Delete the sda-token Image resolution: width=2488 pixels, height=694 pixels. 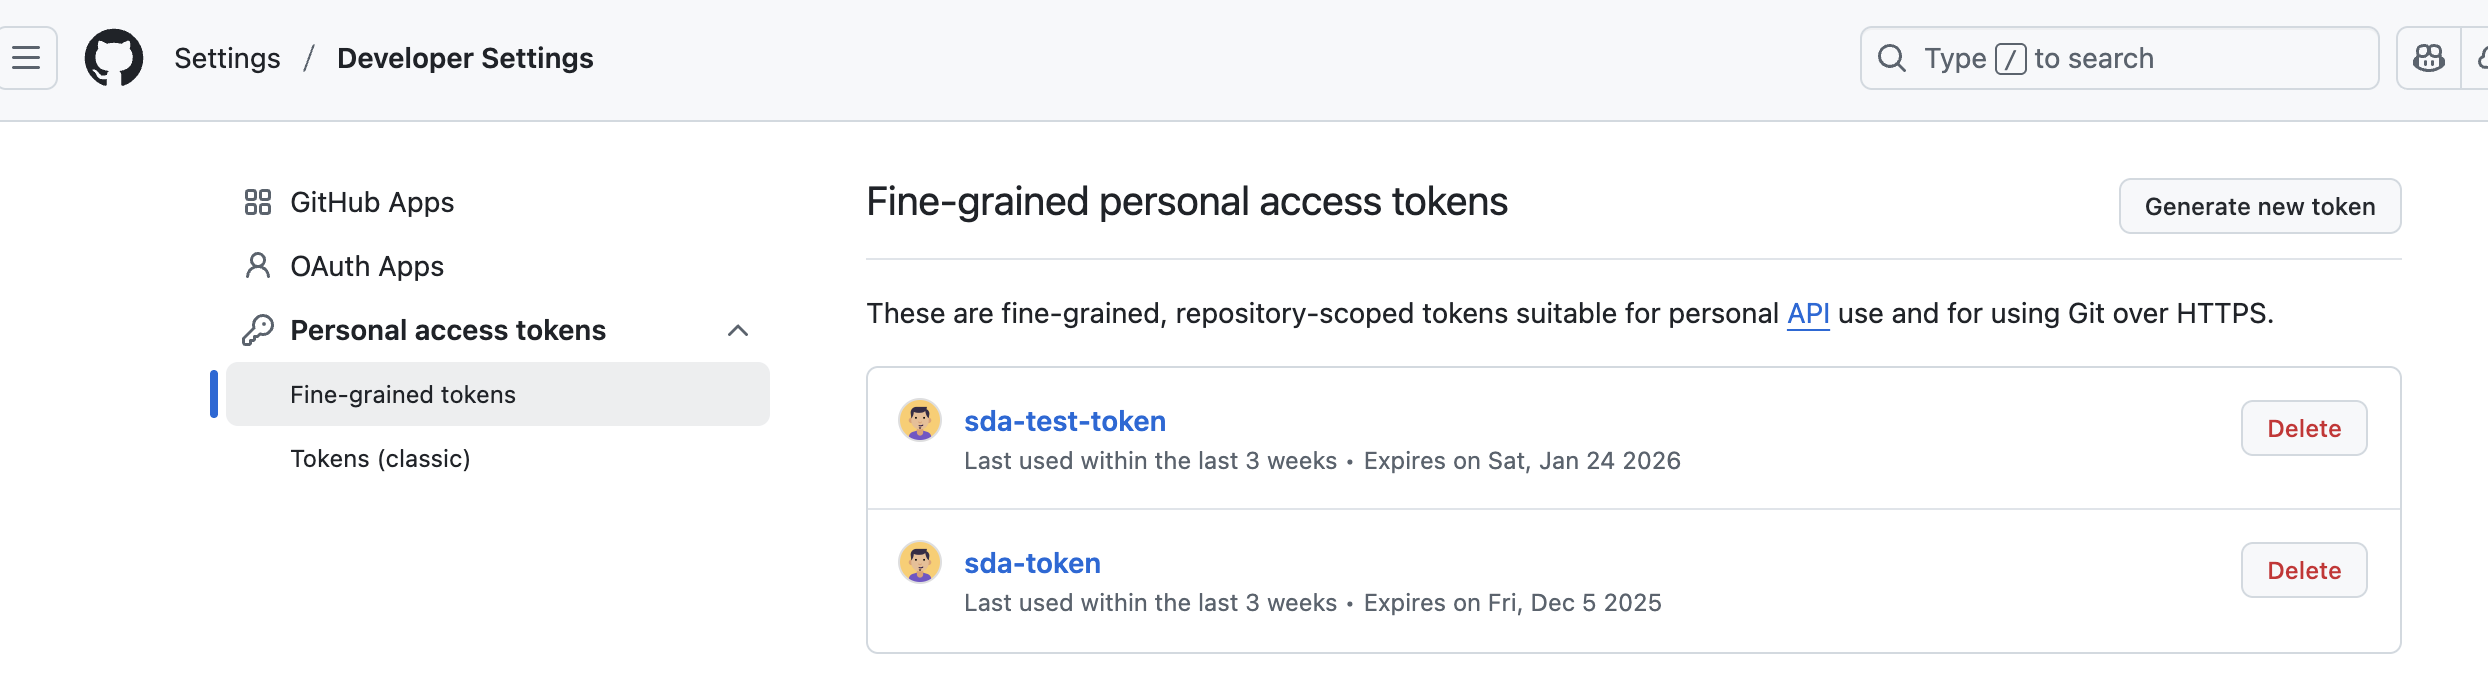(x=2303, y=570)
